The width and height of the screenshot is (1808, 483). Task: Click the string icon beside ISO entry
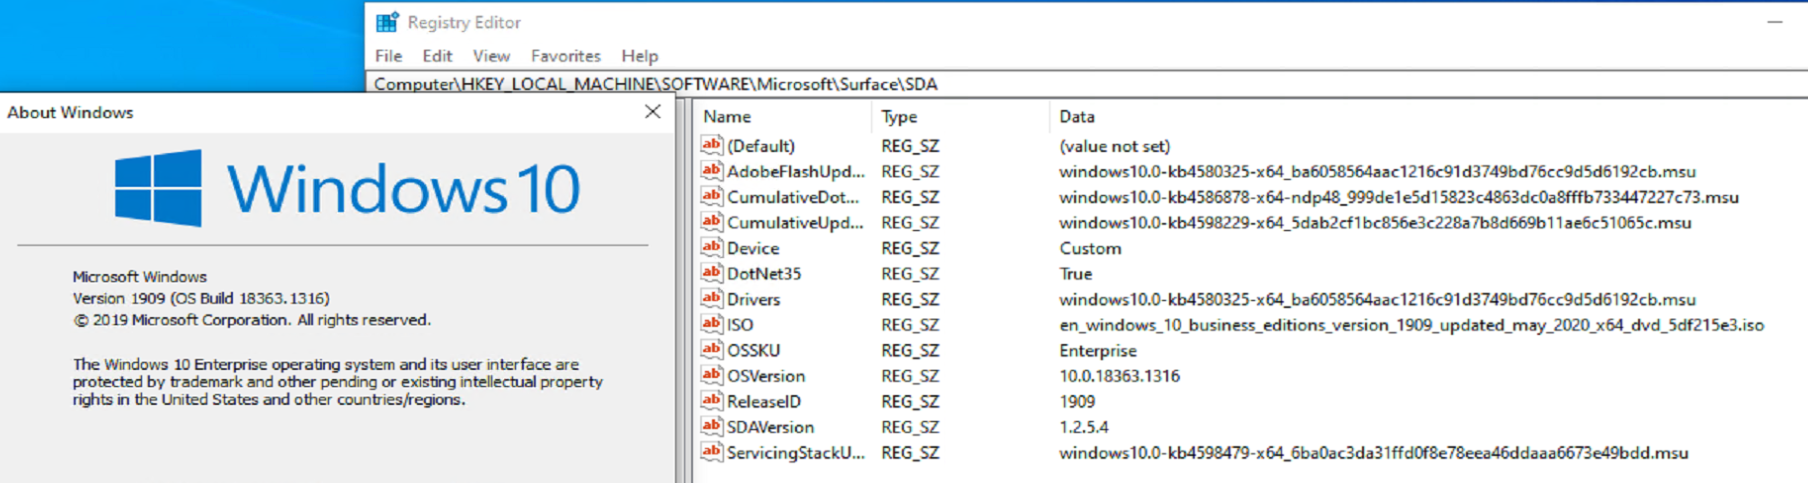pyautogui.click(x=711, y=323)
